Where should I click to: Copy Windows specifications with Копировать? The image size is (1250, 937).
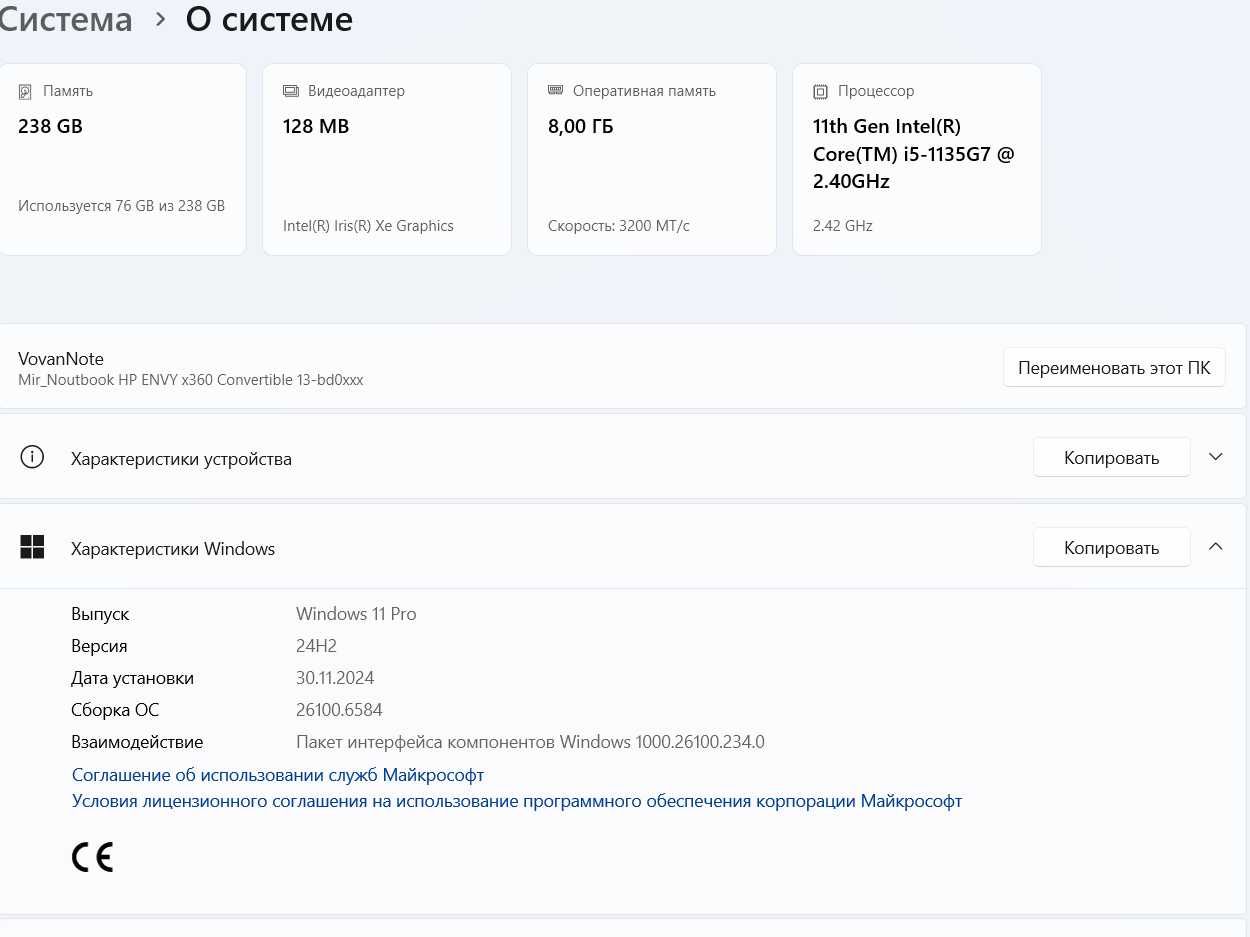(x=1111, y=548)
